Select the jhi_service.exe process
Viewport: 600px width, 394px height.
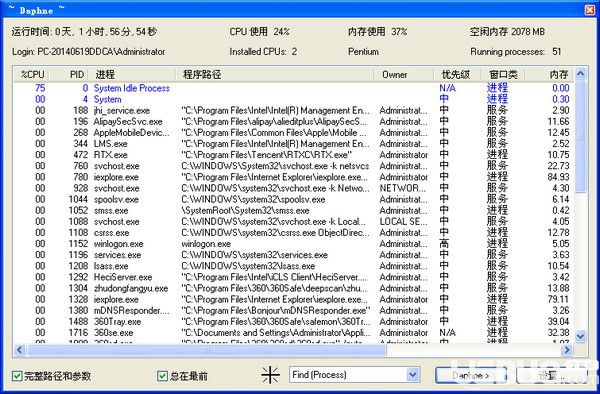pyautogui.click(x=294, y=111)
